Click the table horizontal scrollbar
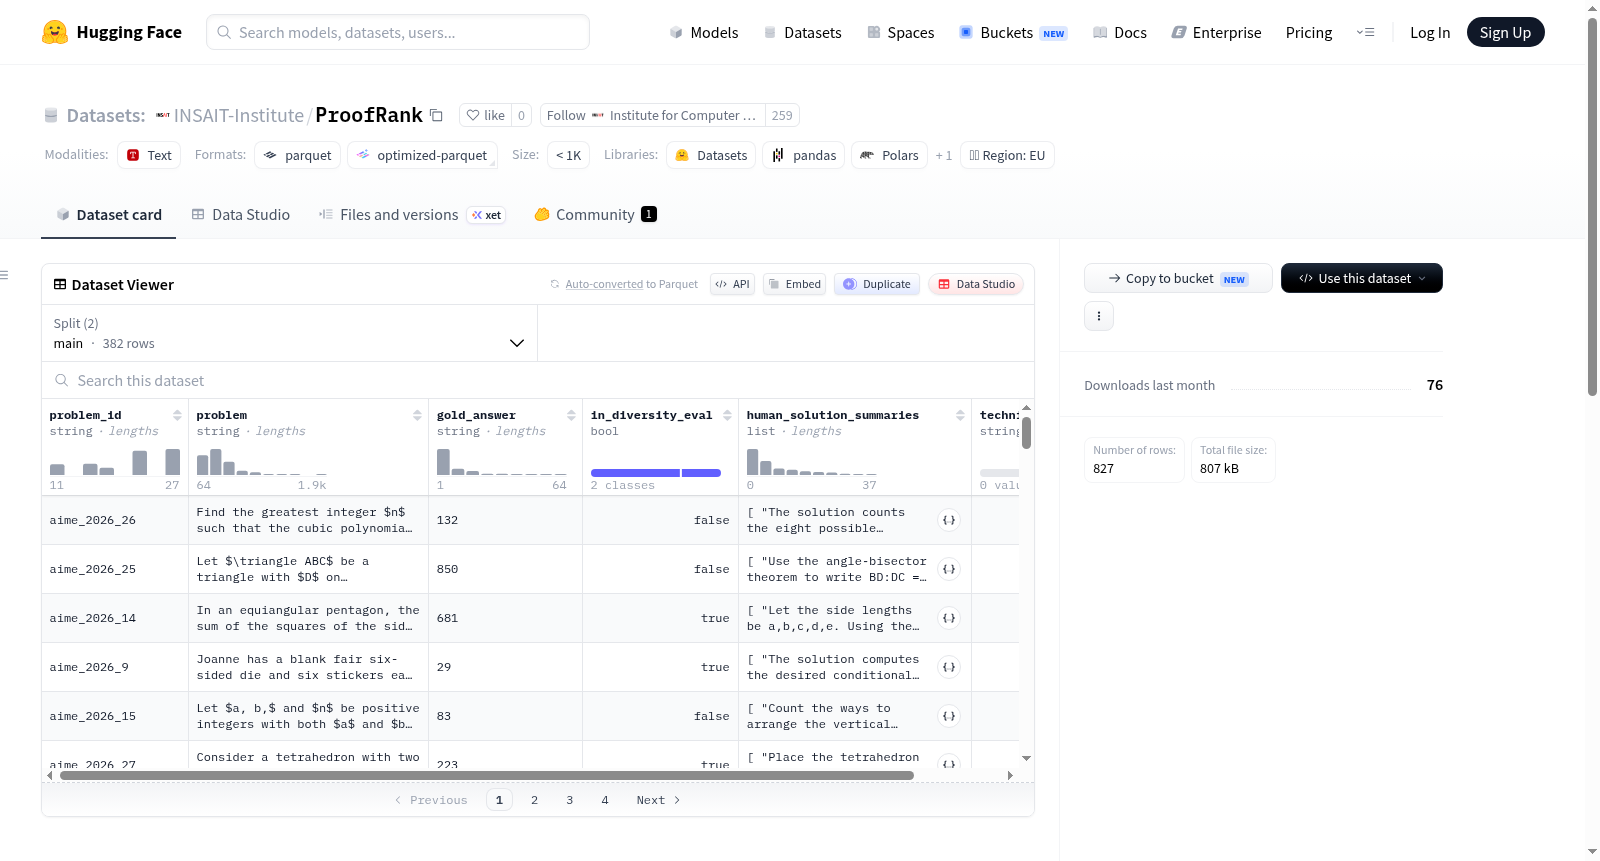Viewport: 1600px width, 861px height. click(x=486, y=775)
